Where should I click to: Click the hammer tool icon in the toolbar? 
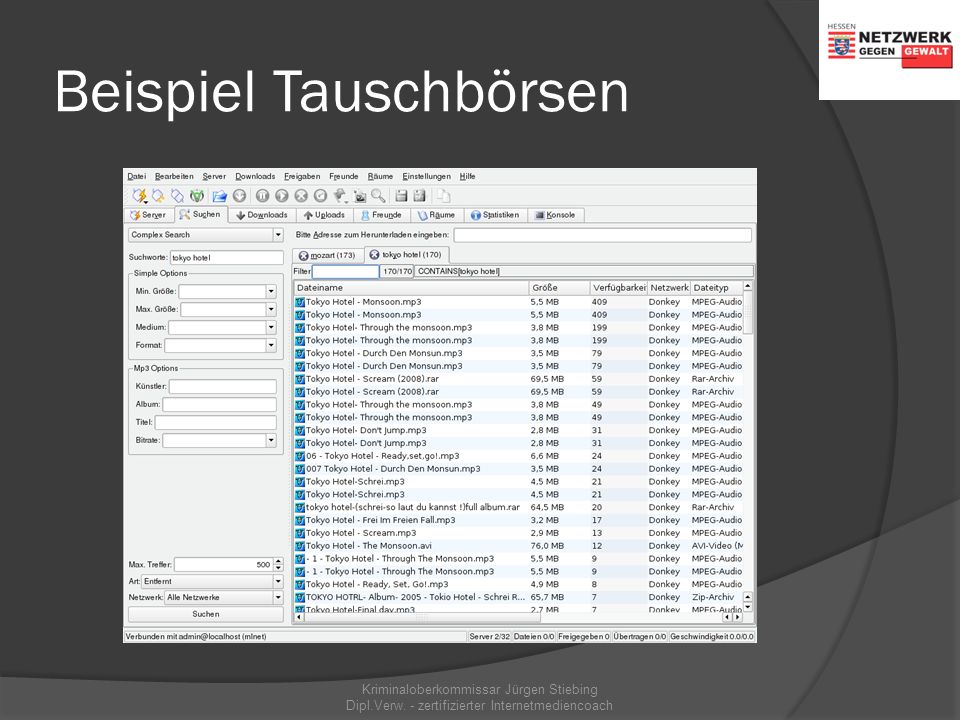coord(340,196)
